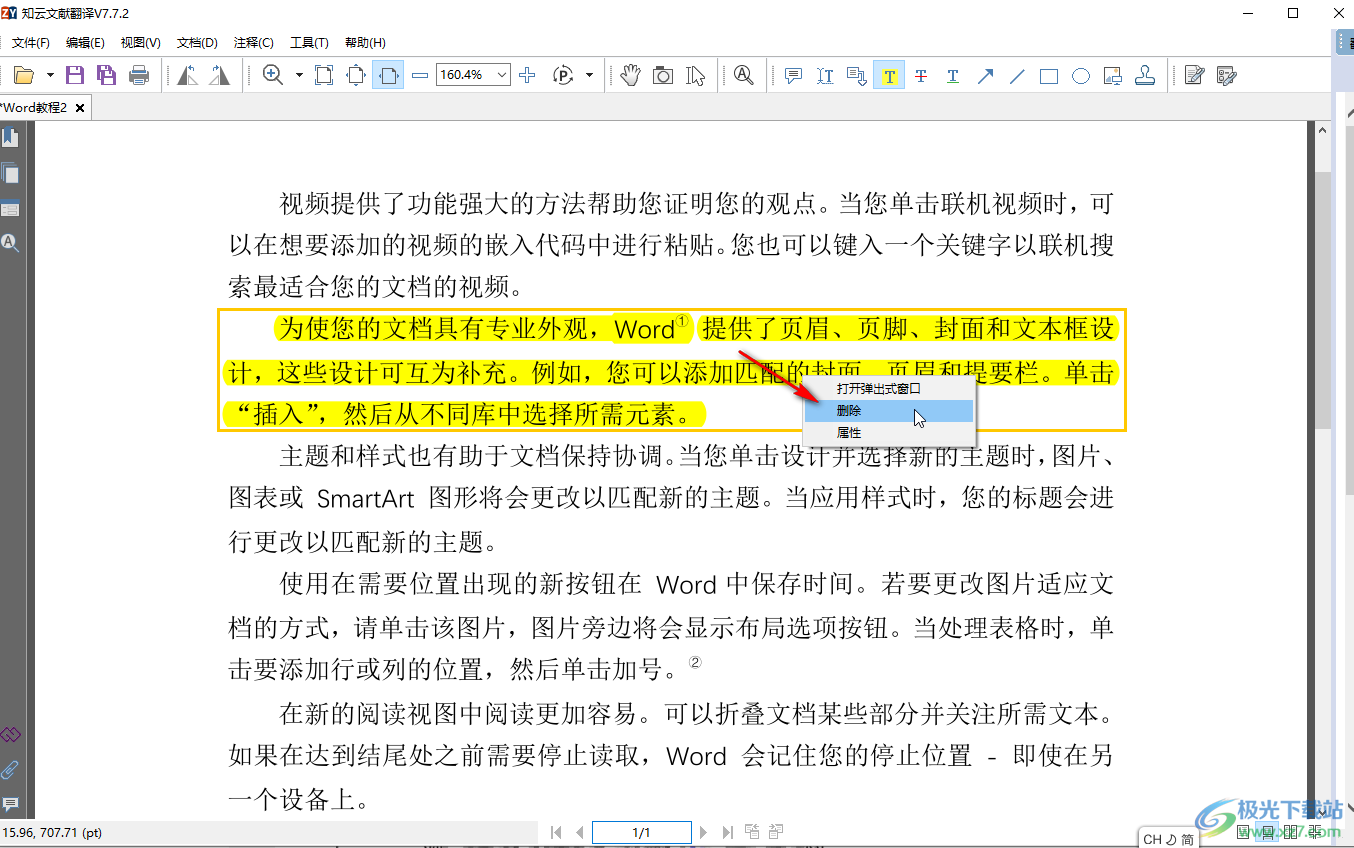This screenshot has width=1354, height=848.
Task: Go to the previous page
Action: point(579,832)
